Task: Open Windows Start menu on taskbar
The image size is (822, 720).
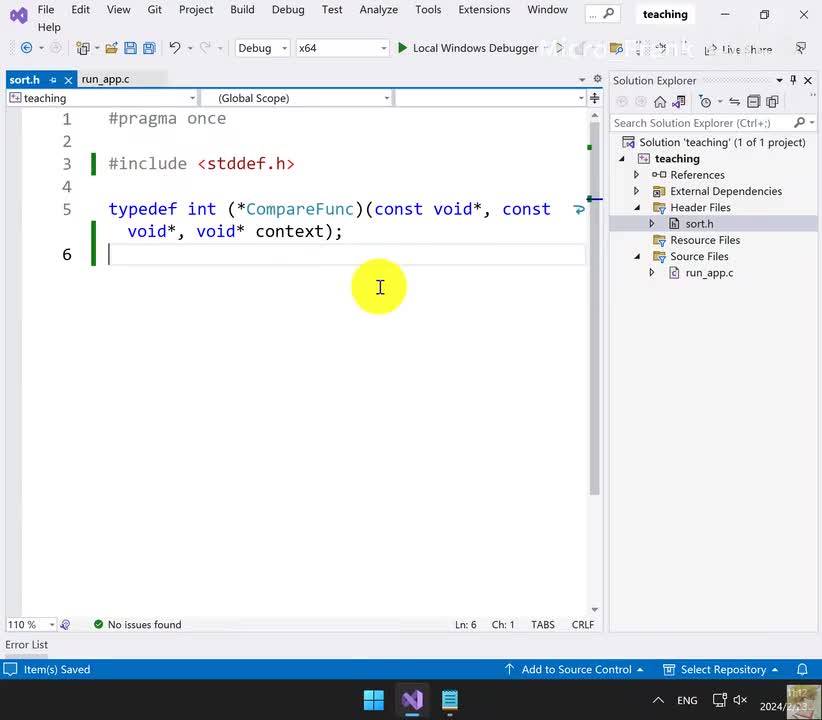Action: coord(374,700)
